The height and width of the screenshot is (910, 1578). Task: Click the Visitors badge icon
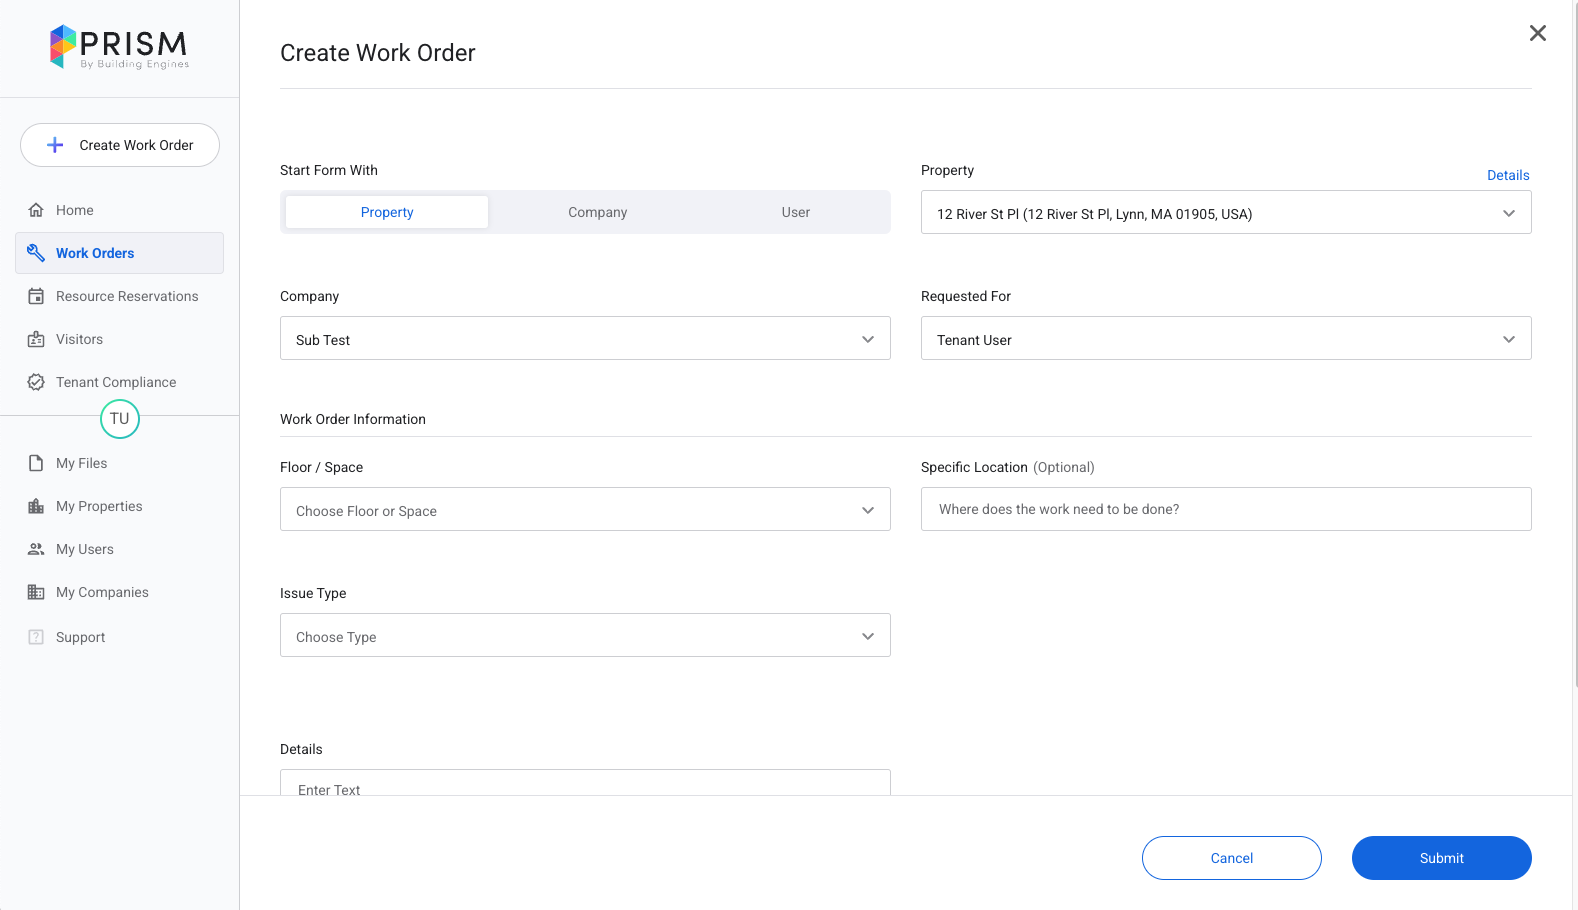[x=36, y=339]
